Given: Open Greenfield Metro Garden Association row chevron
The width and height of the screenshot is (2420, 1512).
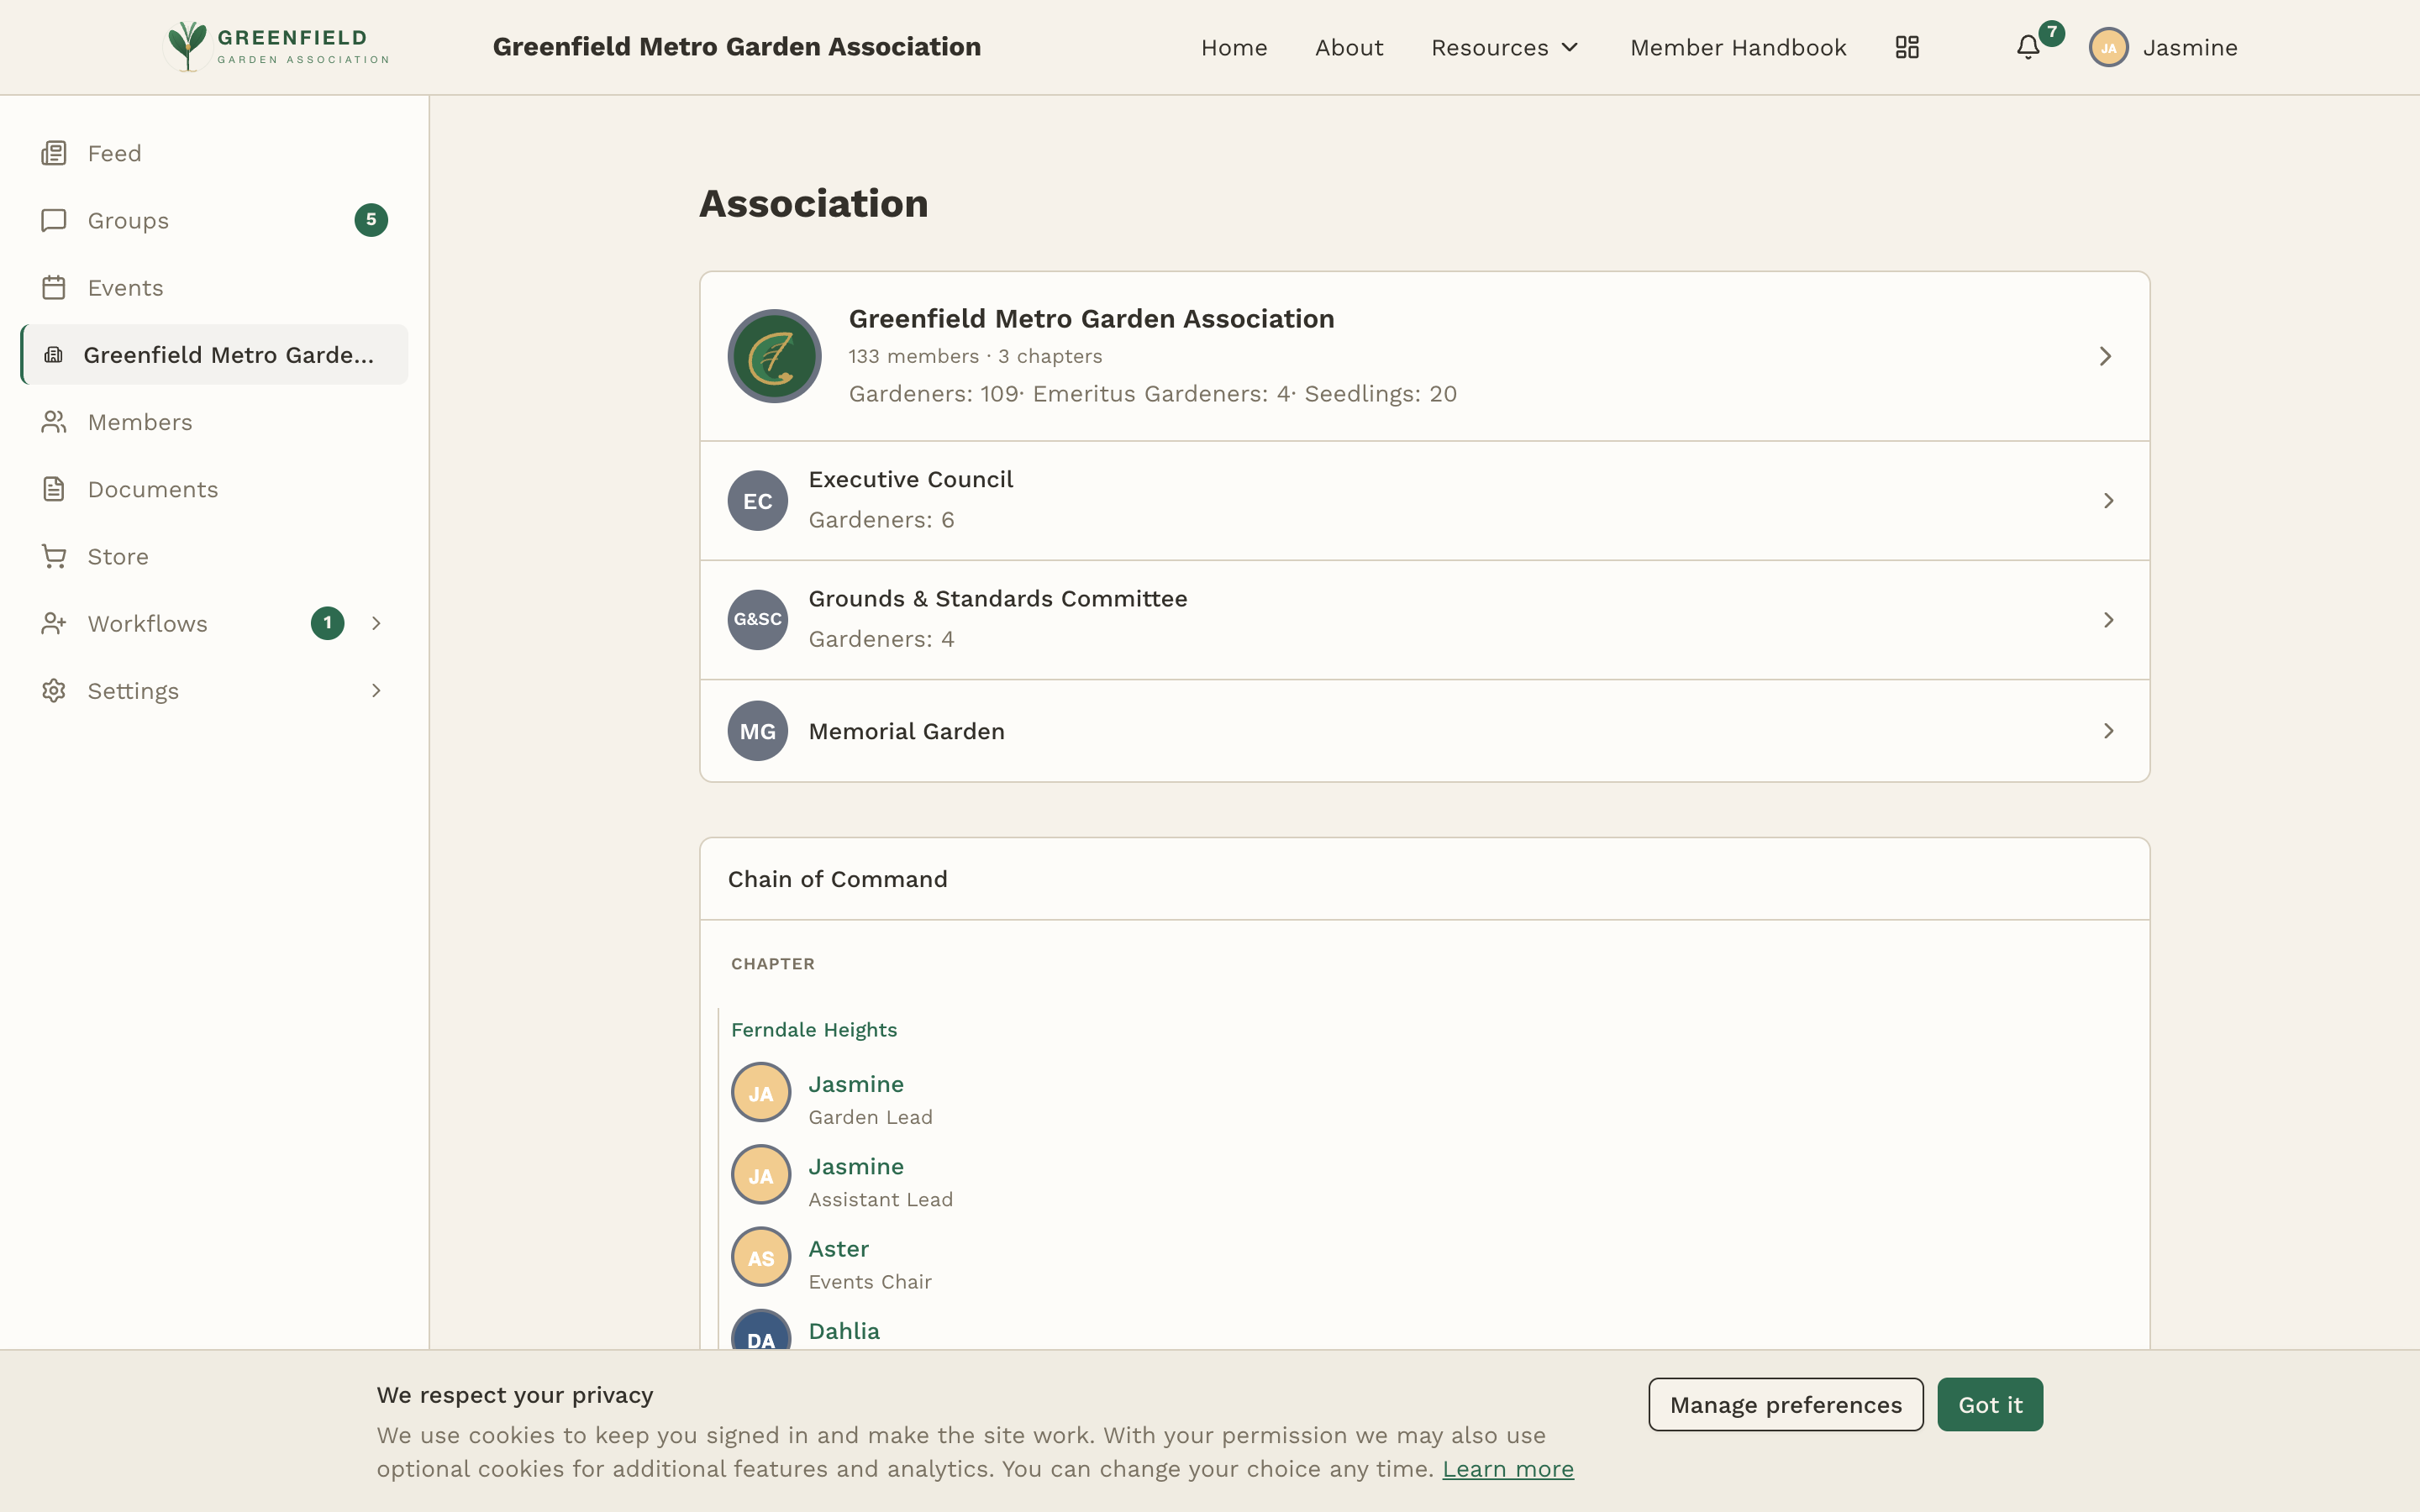Looking at the screenshot, I should 2105,356.
